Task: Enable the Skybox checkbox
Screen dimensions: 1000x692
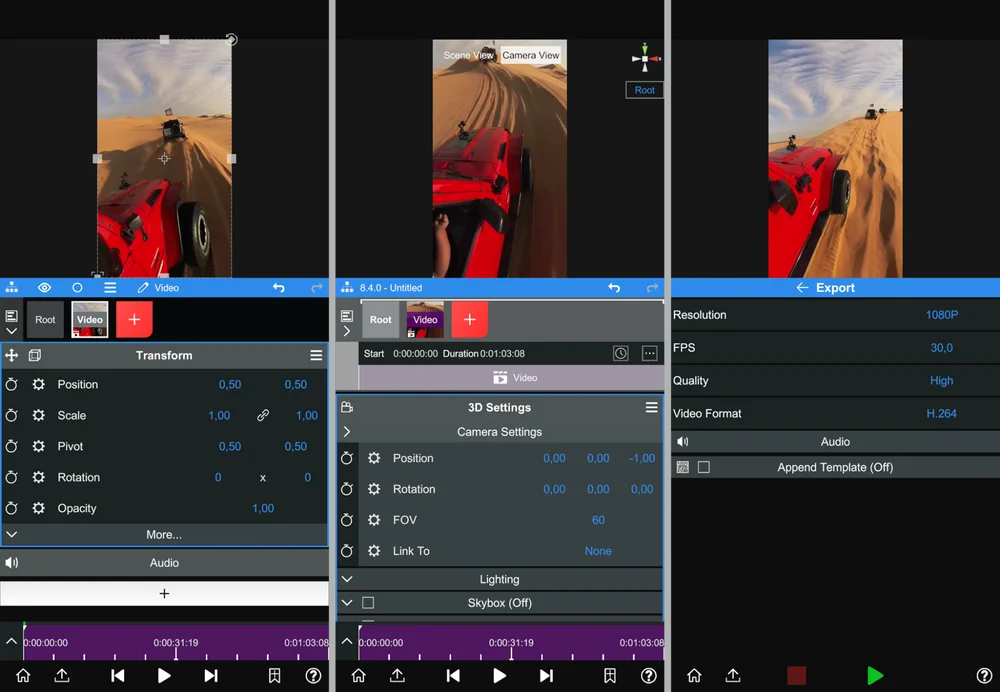Action: point(368,603)
